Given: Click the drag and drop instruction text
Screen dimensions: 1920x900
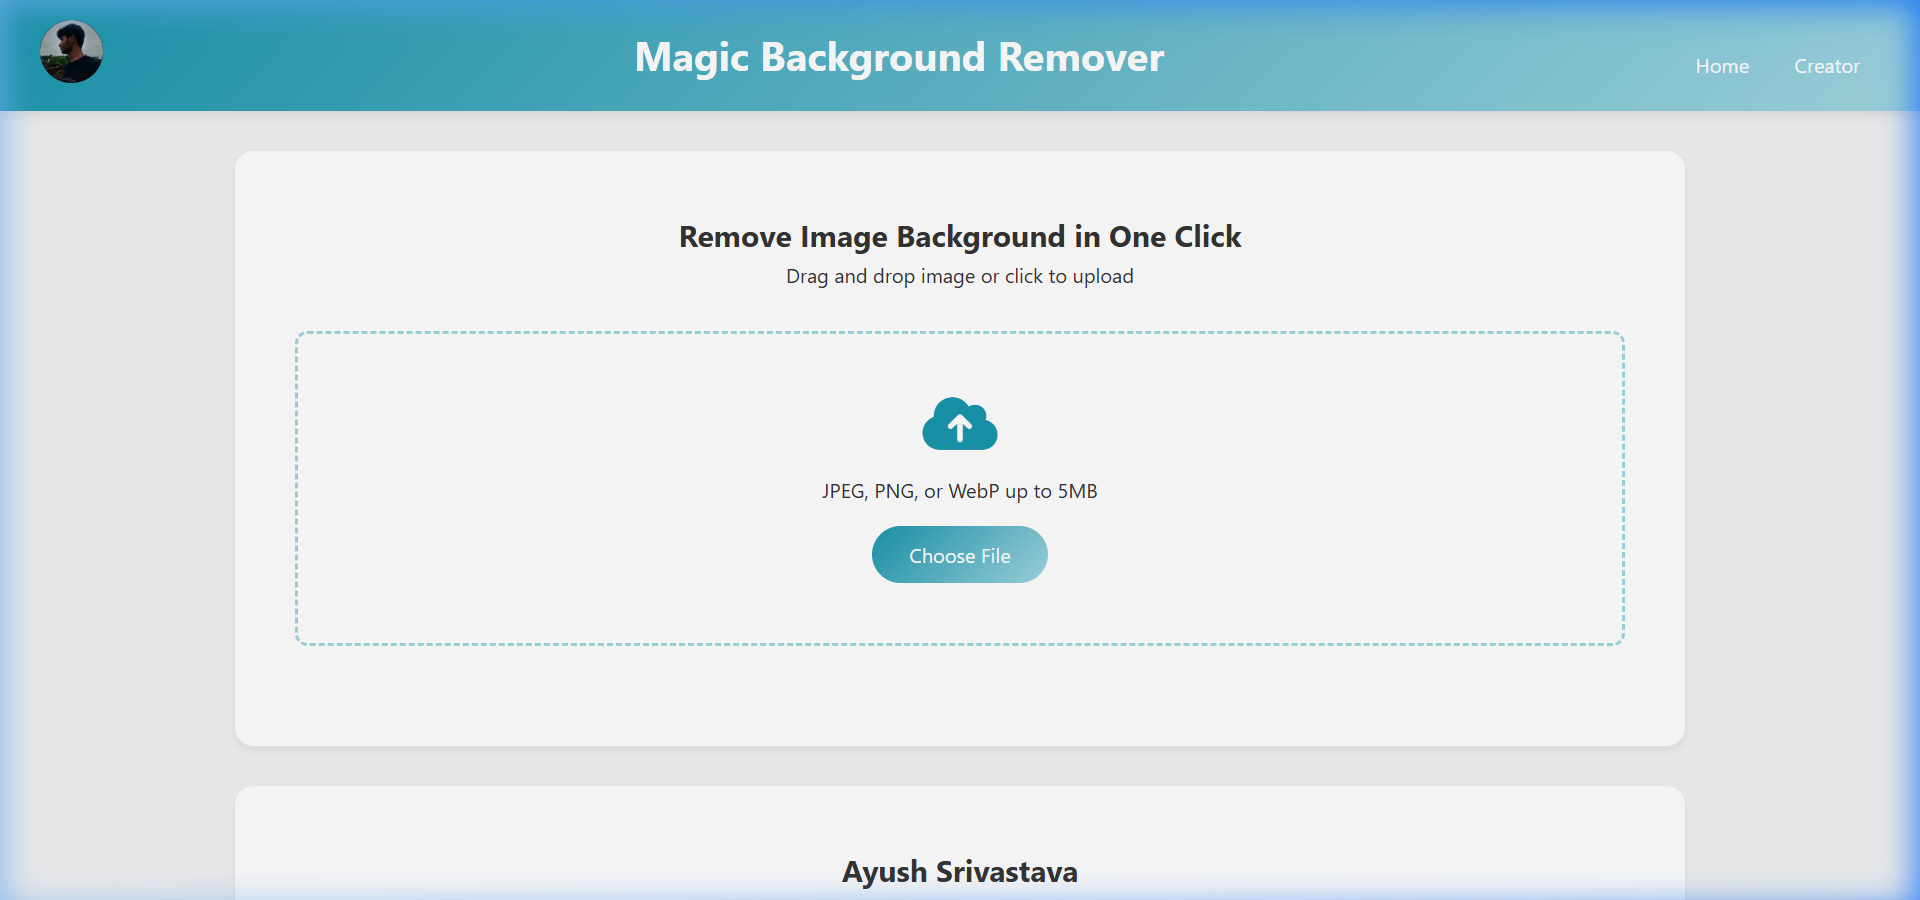Looking at the screenshot, I should pyautogui.click(x=959, y=276).
